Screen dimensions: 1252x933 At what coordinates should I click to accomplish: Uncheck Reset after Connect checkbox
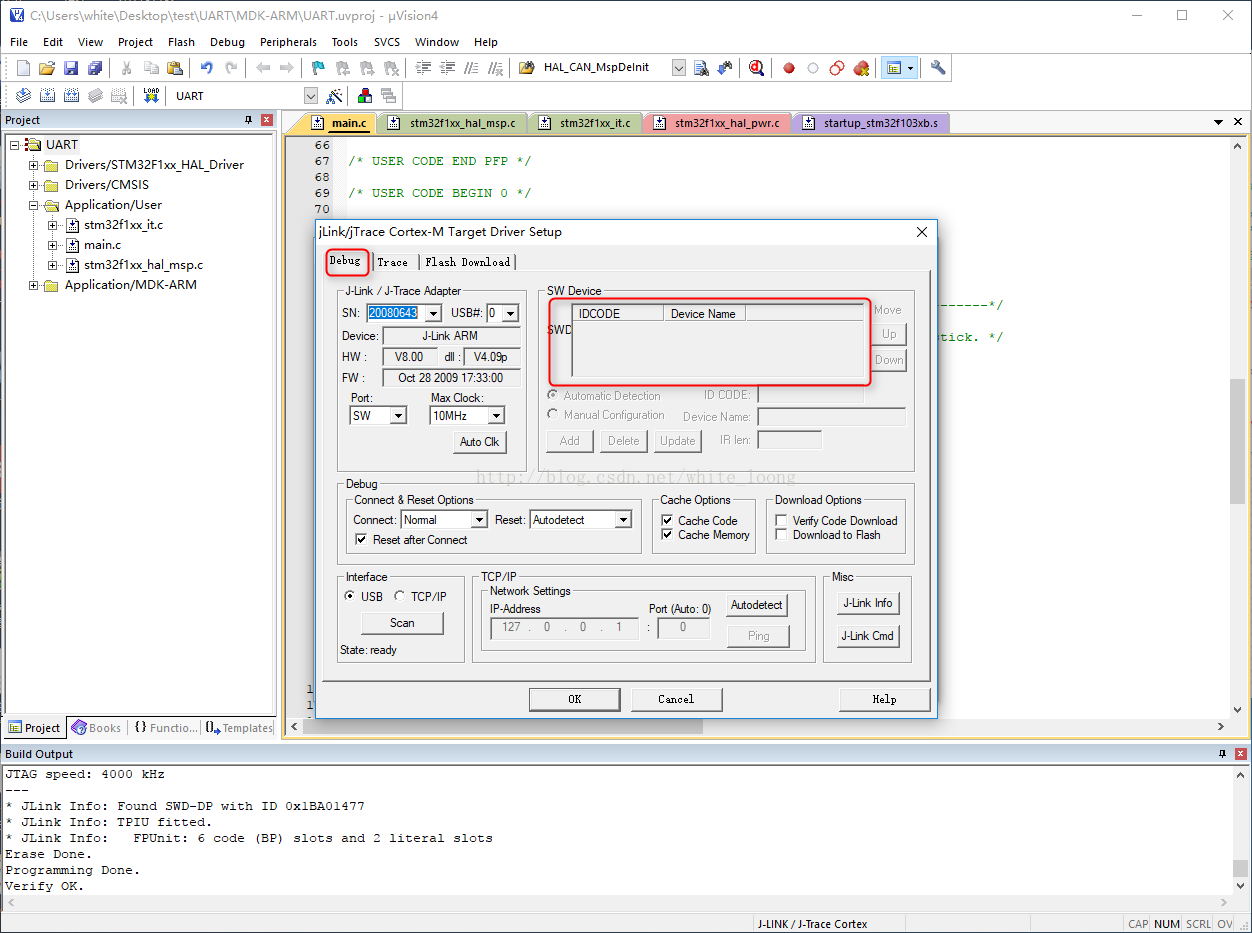point(361,540)
